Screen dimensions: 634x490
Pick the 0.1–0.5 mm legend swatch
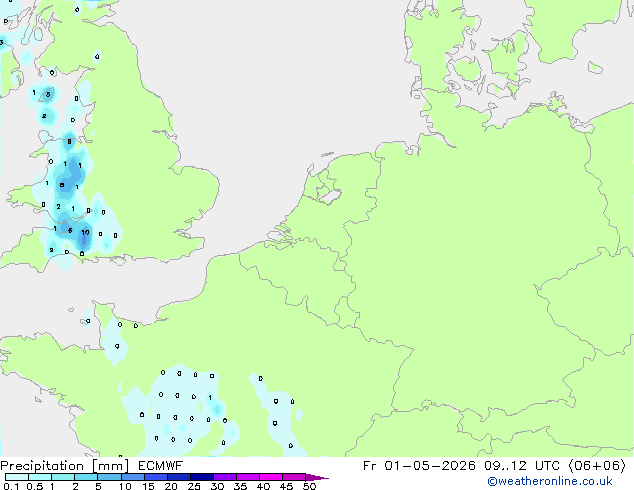coord(17,477)
